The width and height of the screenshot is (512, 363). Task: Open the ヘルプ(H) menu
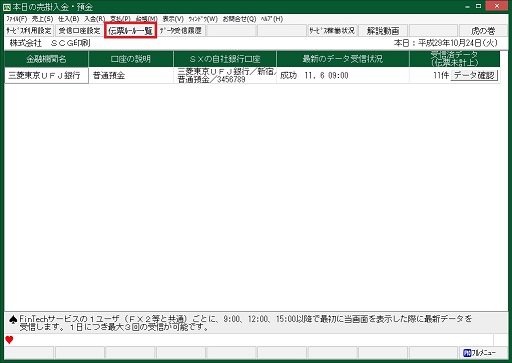tap(272, 19)
